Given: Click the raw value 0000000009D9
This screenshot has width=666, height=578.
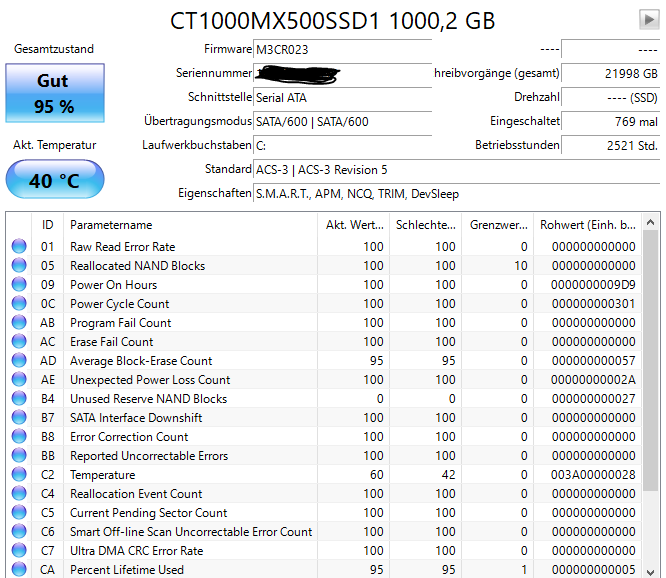Looking at the screenshot, I should coord(593,285).
